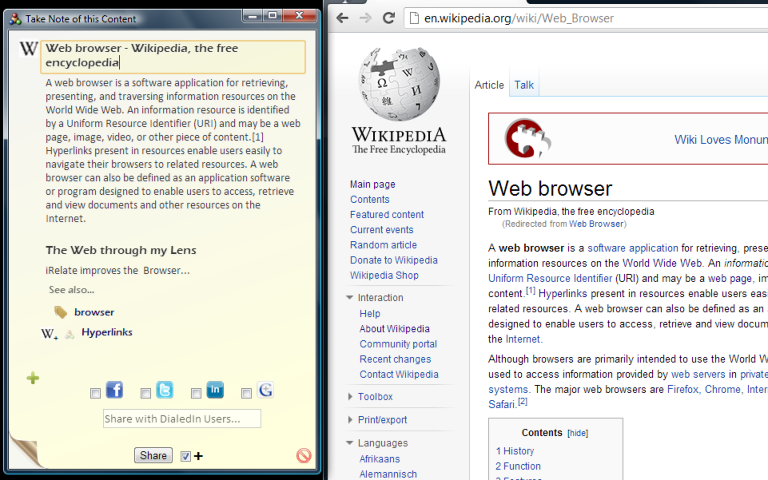
Task: Uncheck the checkbox next to Share button
Action: click(x=185, y=456)
